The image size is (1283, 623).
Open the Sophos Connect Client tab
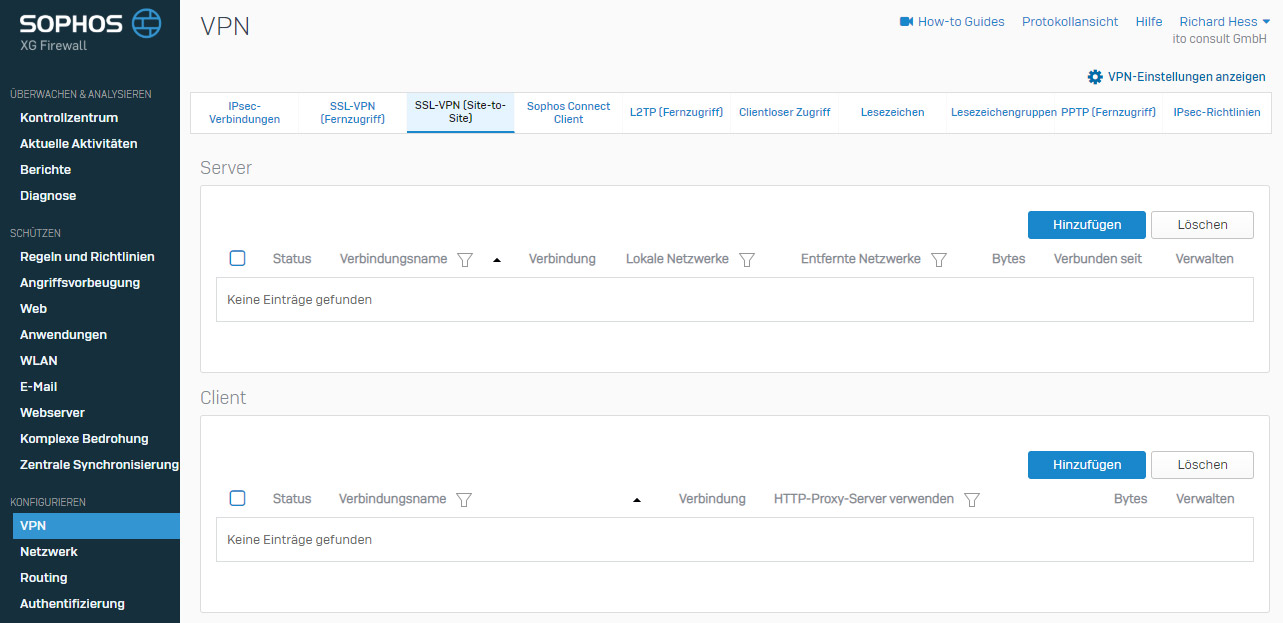coord(568,112)
